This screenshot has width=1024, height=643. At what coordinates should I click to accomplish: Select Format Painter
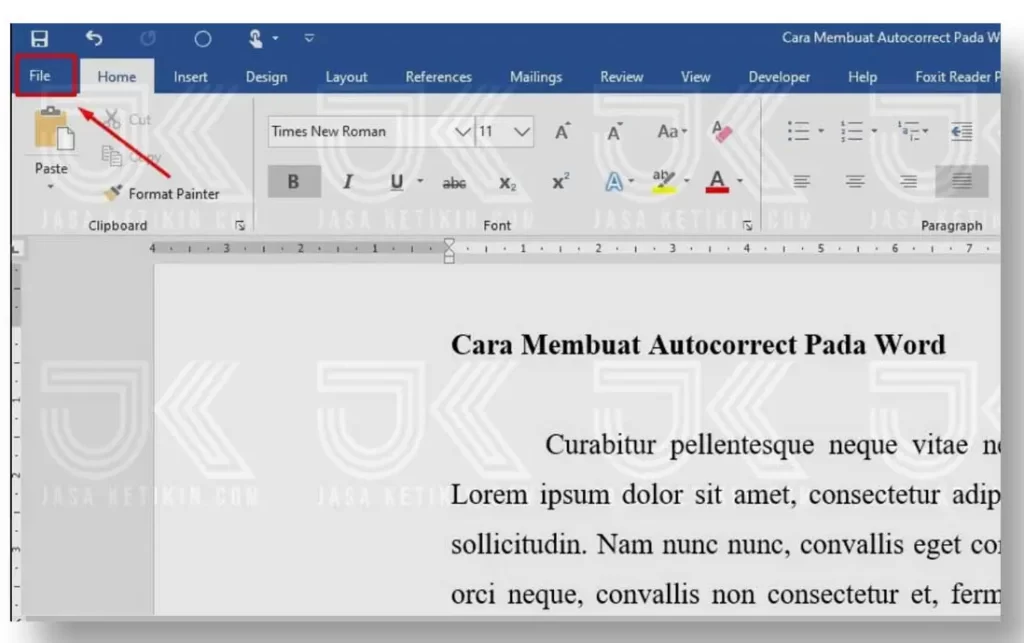tap(162, 193)
